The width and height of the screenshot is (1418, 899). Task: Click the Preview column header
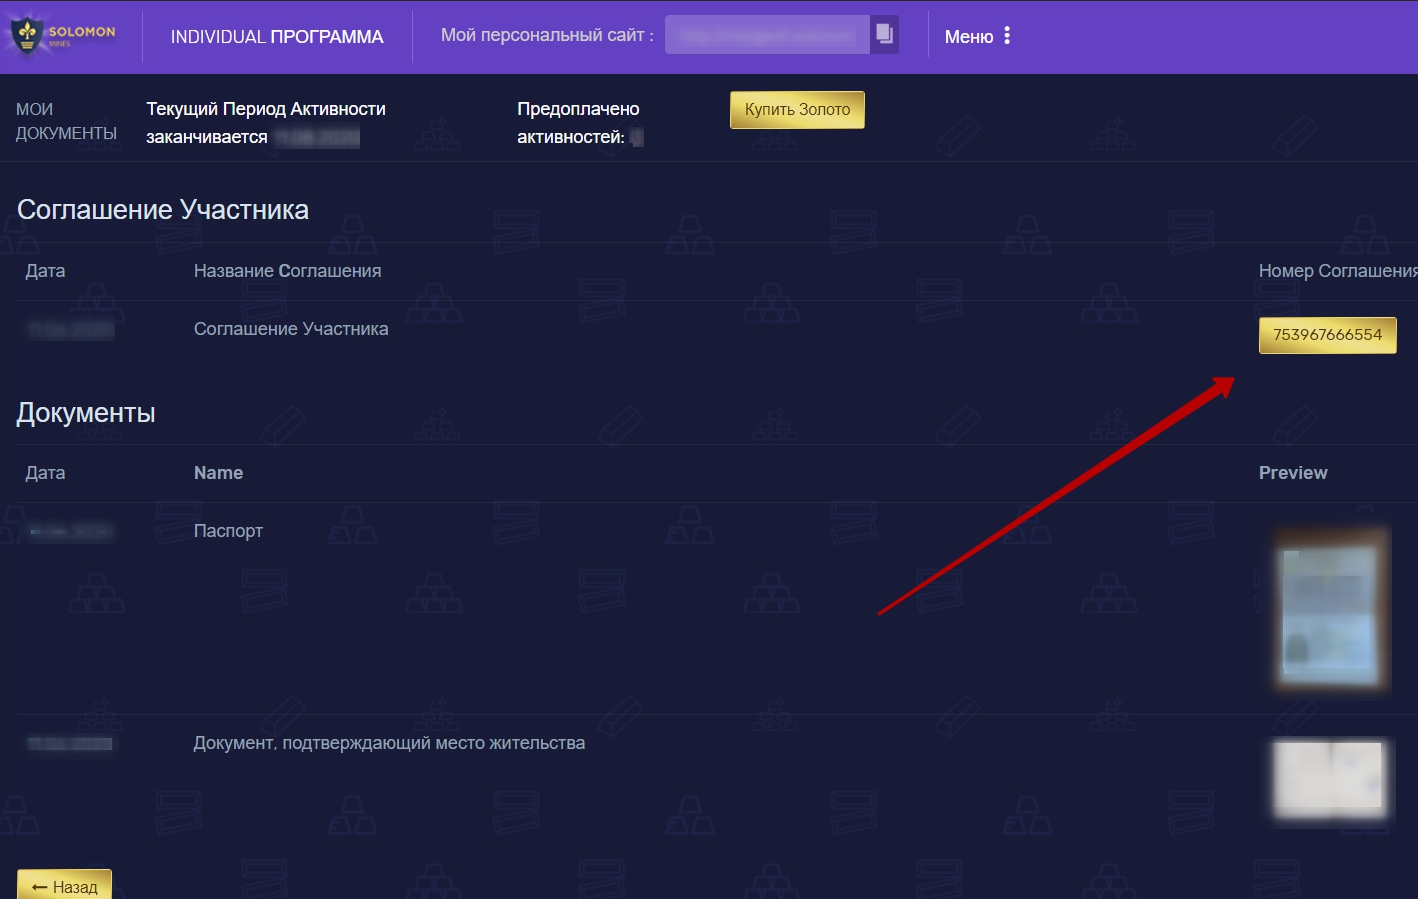point(1293,473)
